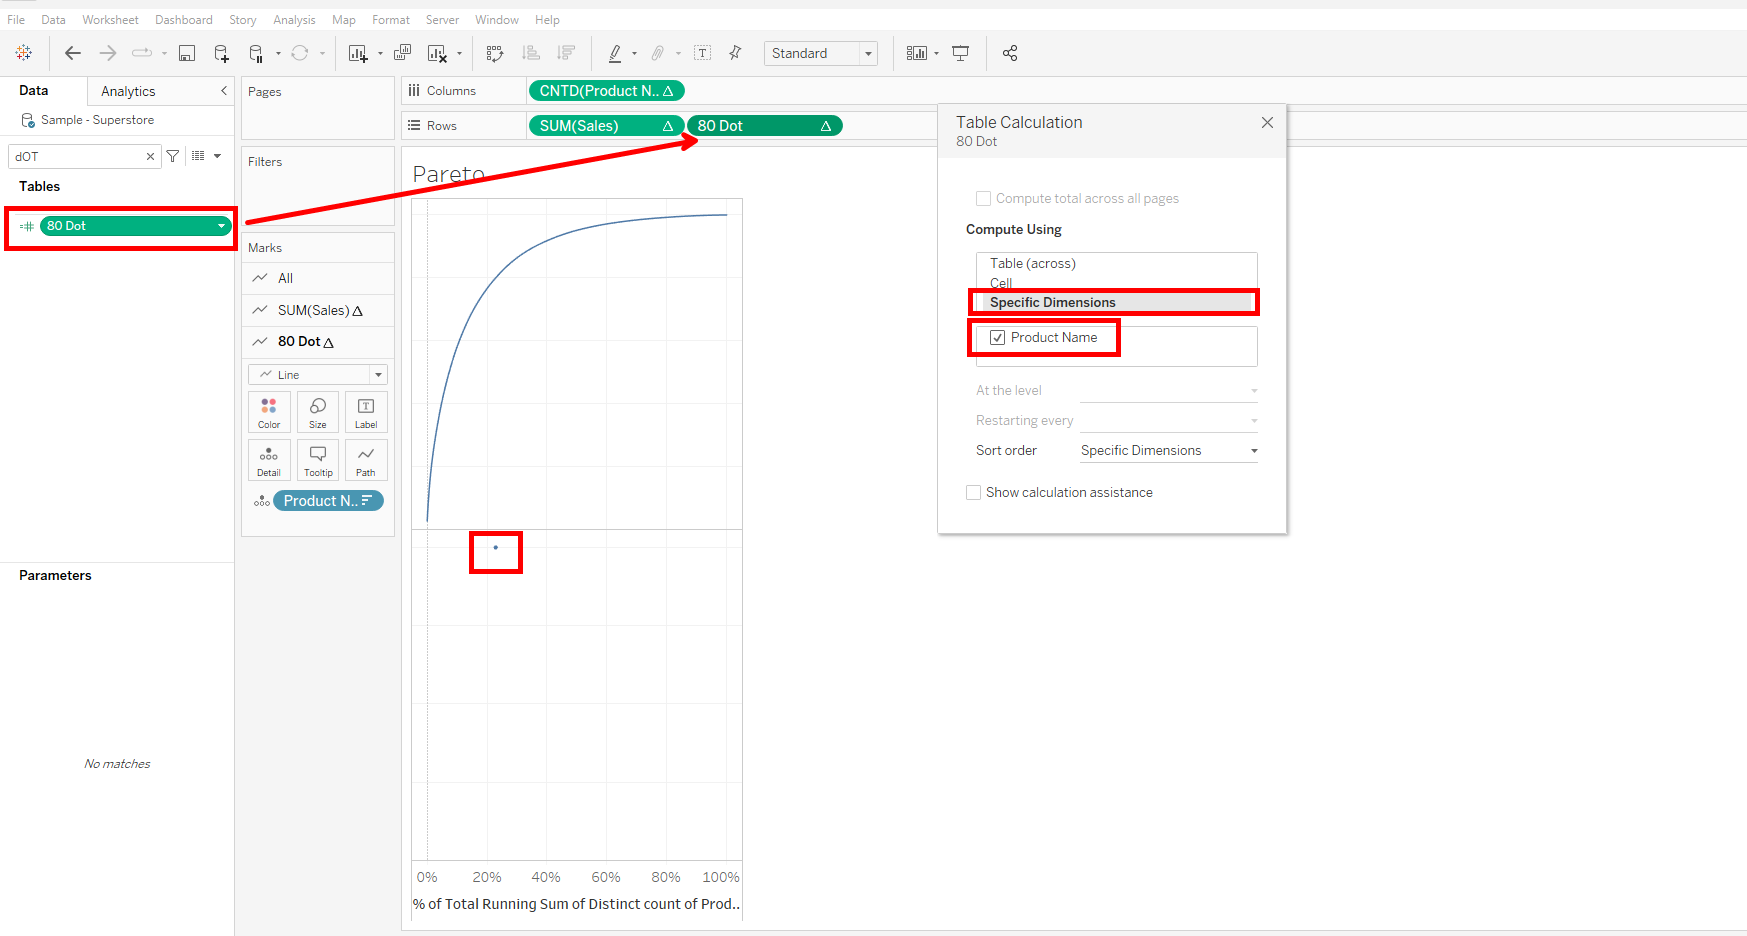Open Show Me cards icon
1747x936 pixels.
tap(917, 53)
